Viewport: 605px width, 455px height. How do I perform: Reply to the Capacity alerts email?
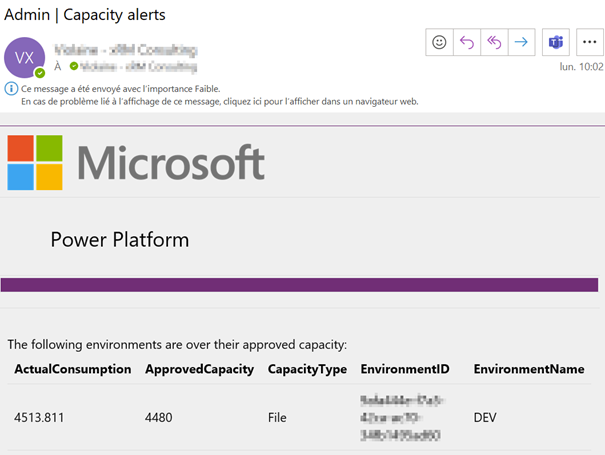click(x=466, y=42)
